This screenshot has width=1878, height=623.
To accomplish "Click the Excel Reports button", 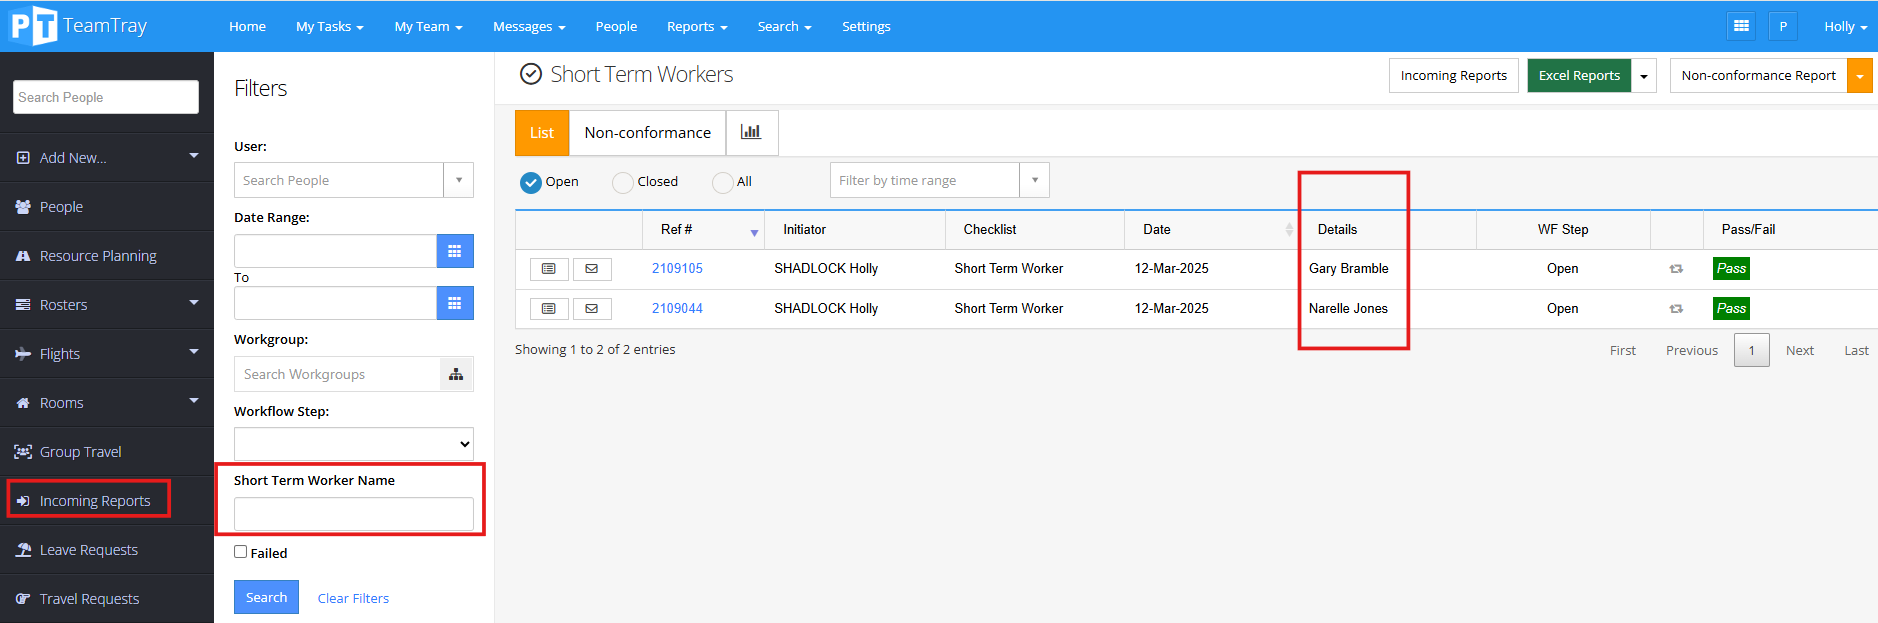I will (1579, 76).
